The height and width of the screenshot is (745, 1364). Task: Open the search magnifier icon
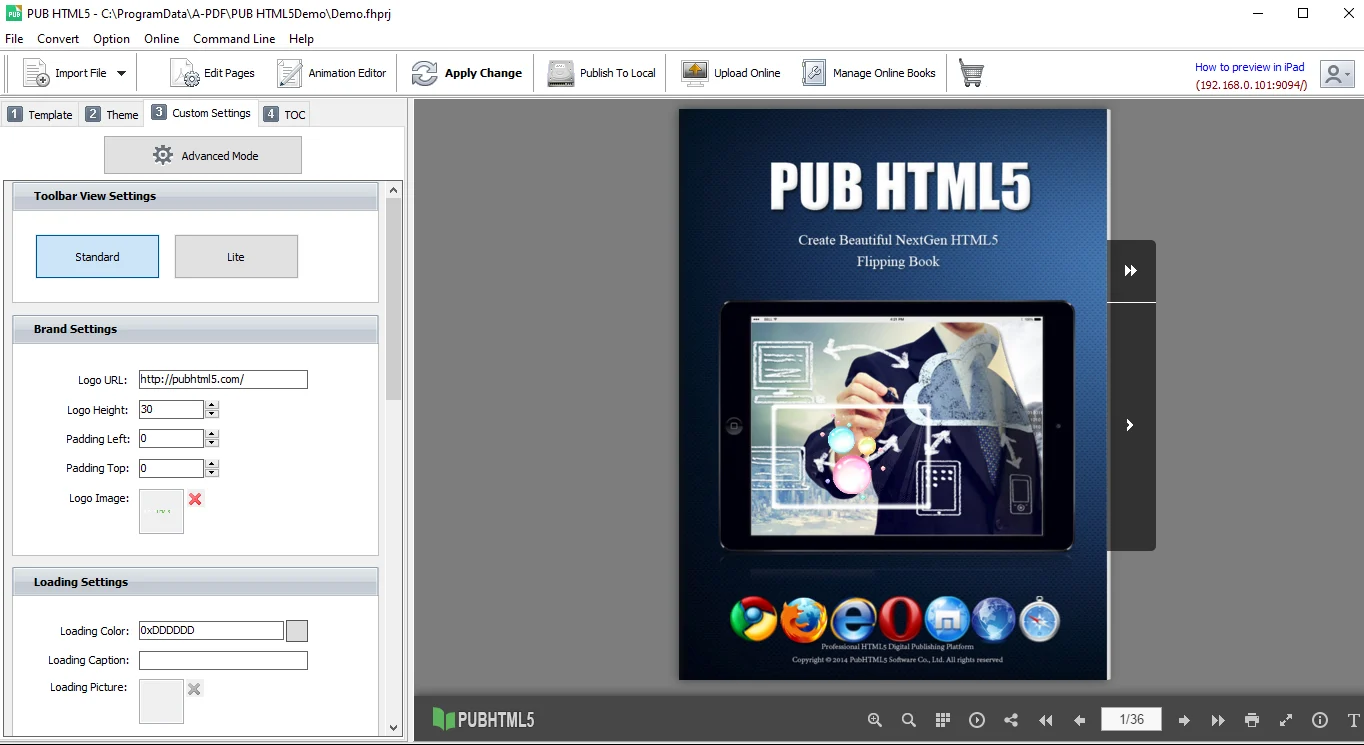point(909,720)
